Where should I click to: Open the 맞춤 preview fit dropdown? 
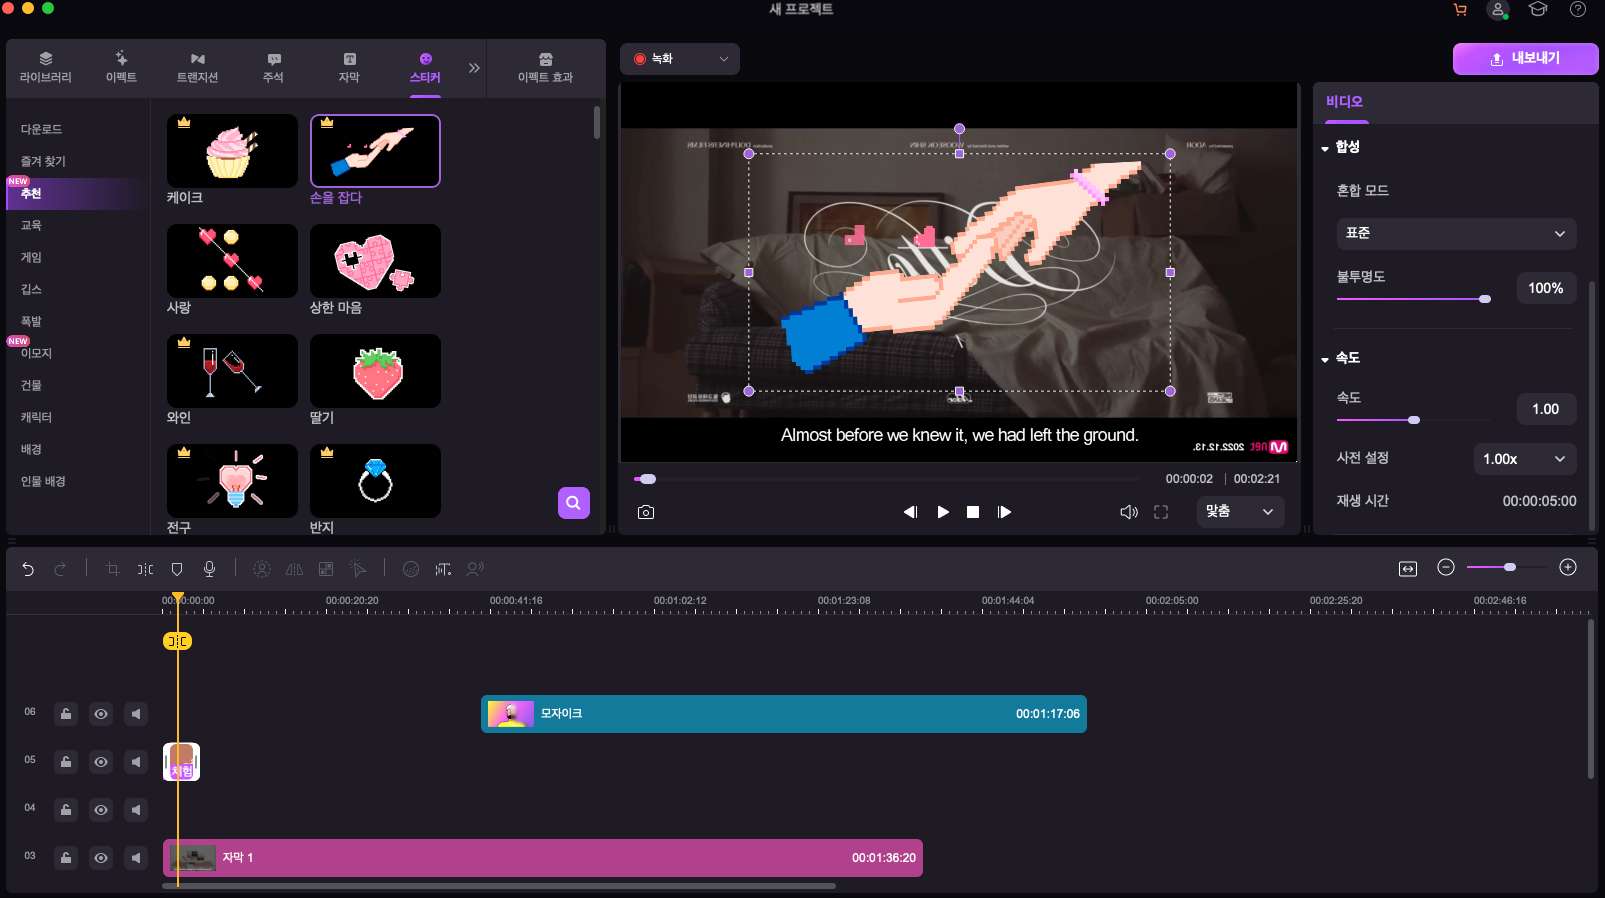coord(1240,512)
